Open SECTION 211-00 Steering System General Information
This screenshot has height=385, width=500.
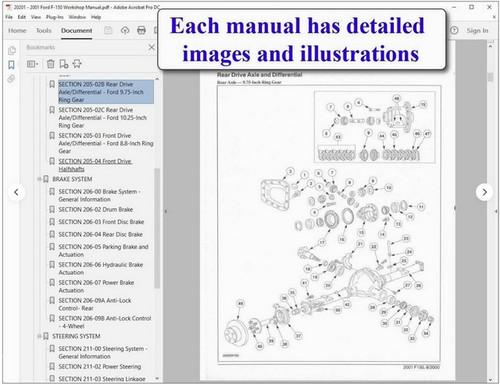[103, 352]
